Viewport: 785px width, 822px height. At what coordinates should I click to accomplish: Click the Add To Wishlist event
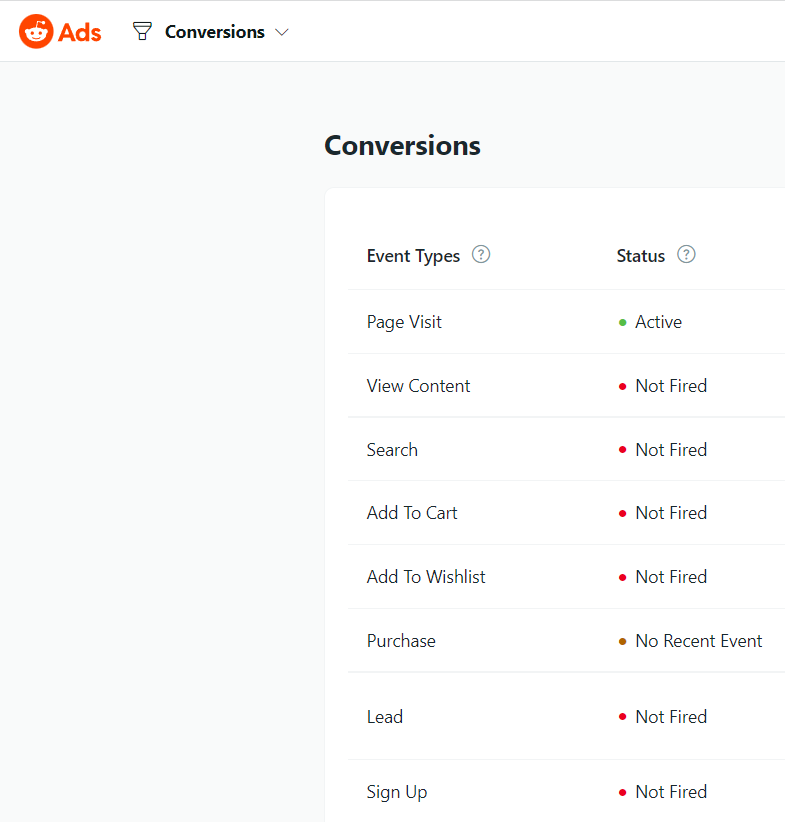(x=426, y=576)
